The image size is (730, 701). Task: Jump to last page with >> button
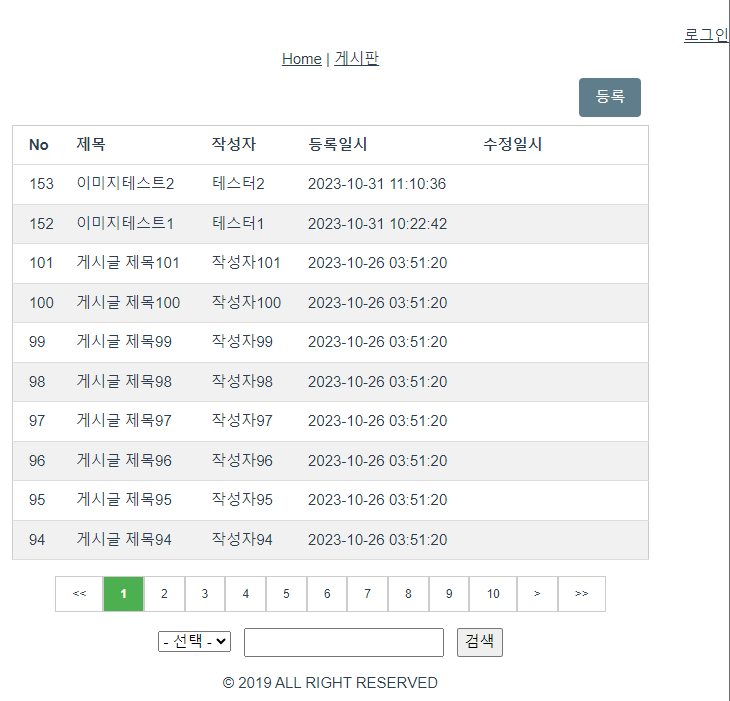pos(581,594)
